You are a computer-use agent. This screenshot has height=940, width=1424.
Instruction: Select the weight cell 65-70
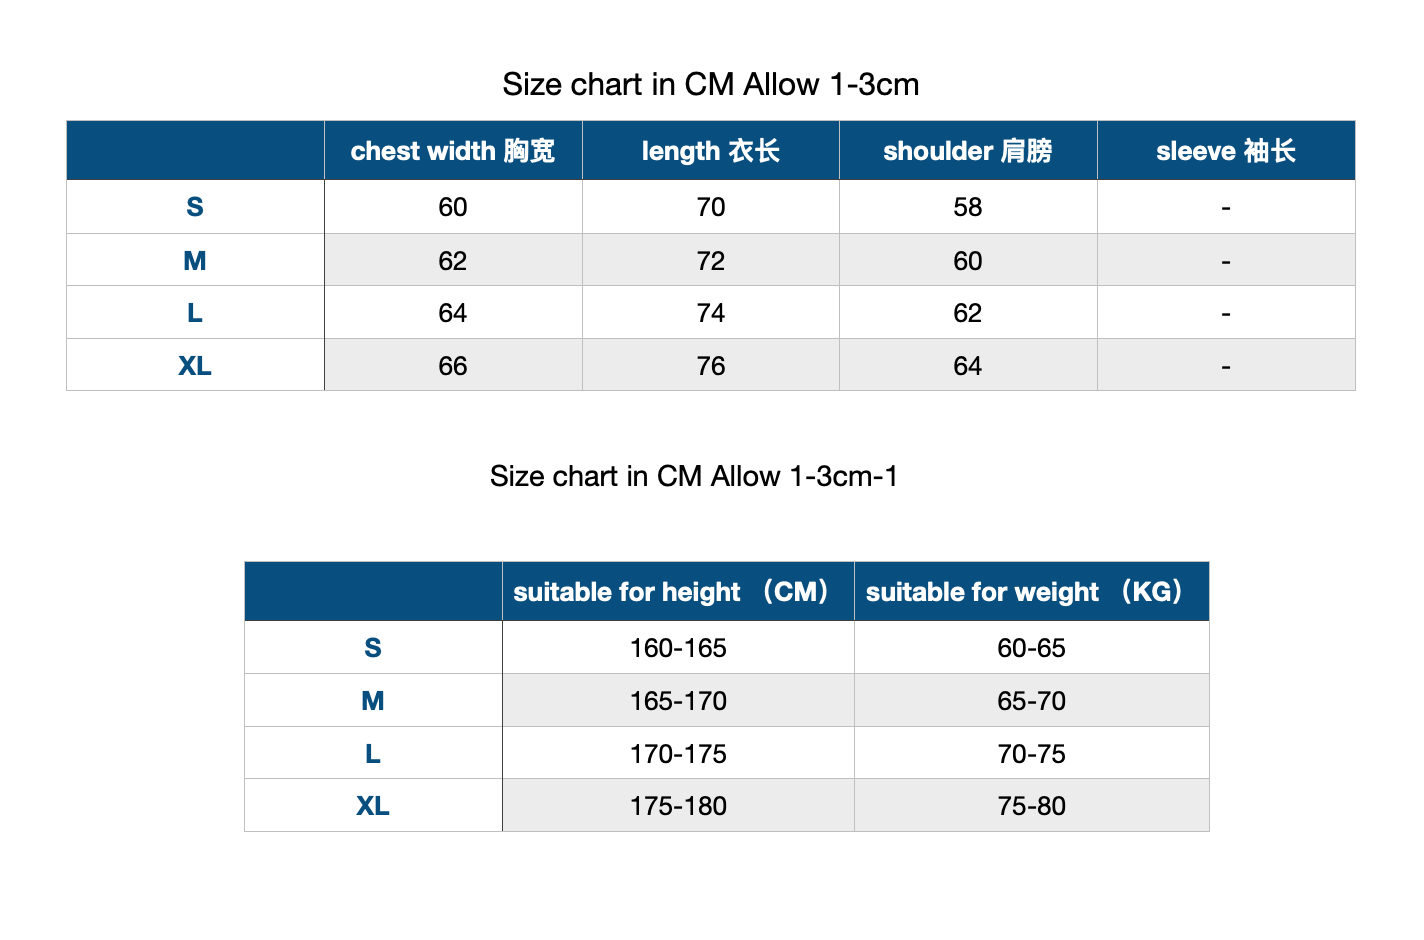click(x=1032, y=700)
